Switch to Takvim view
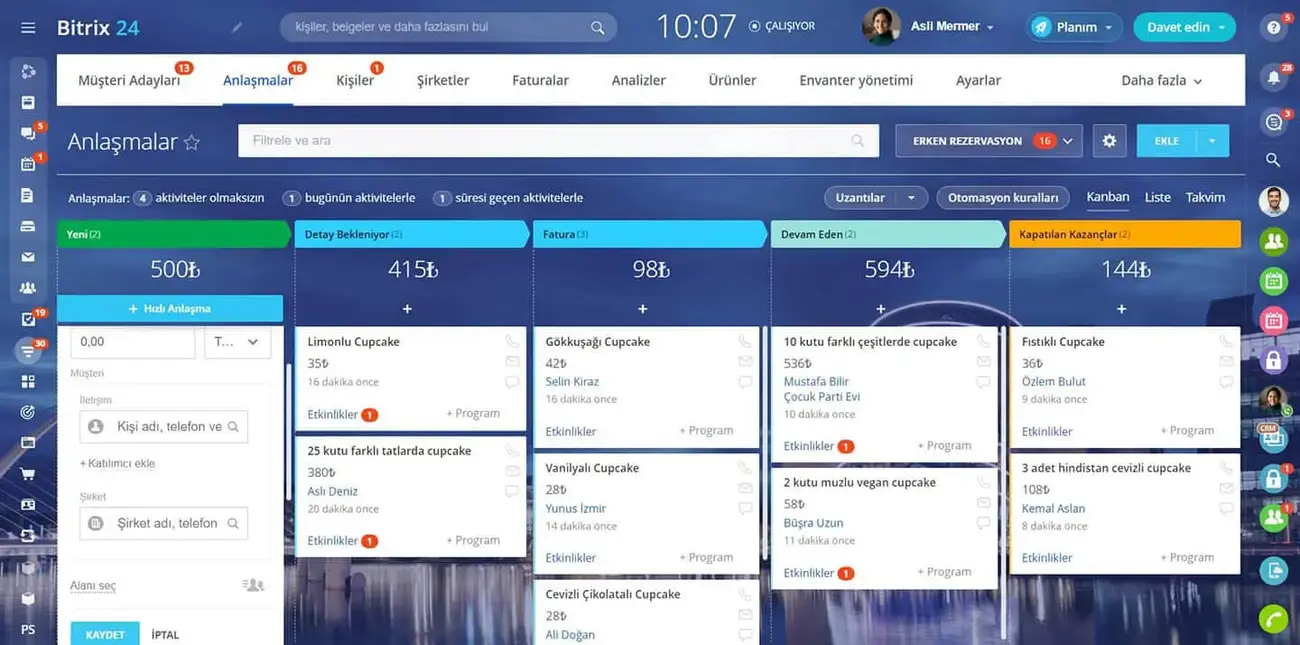This screenshot has width=1300, height=645. (x=1205, y=197)
